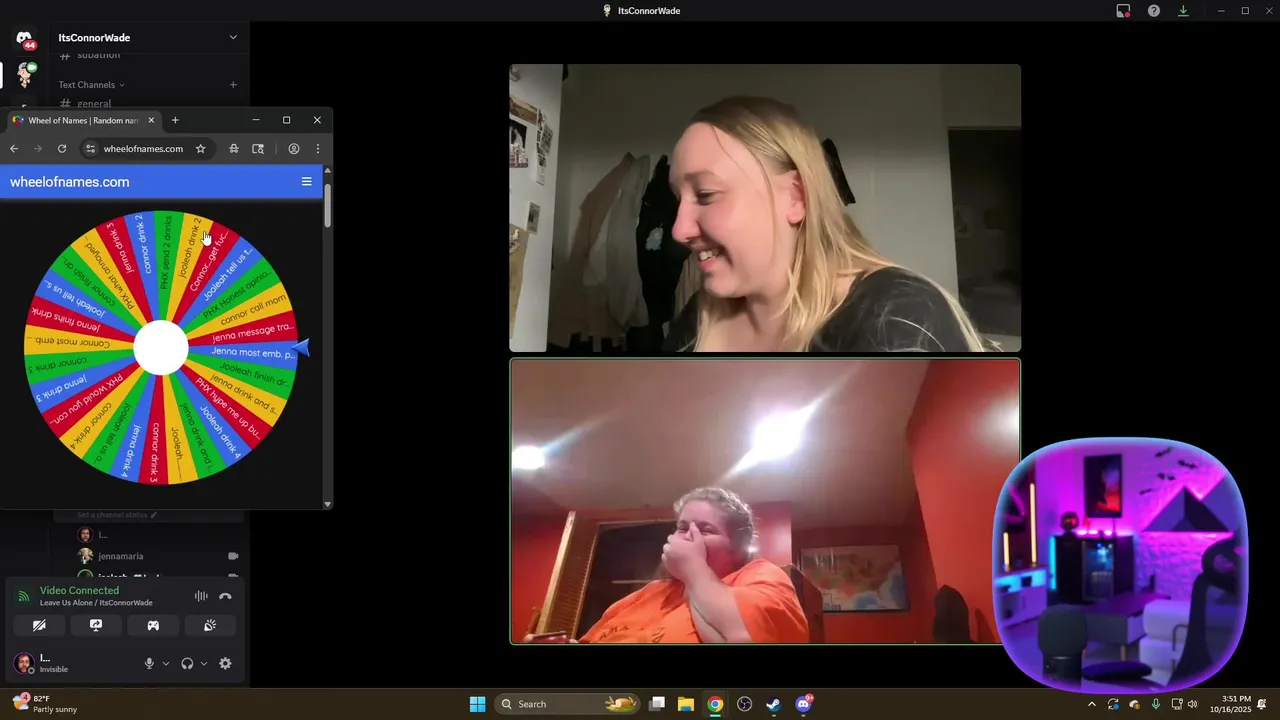
Task: Close the Wheel of Names tab
Action: tap(151, 120)
